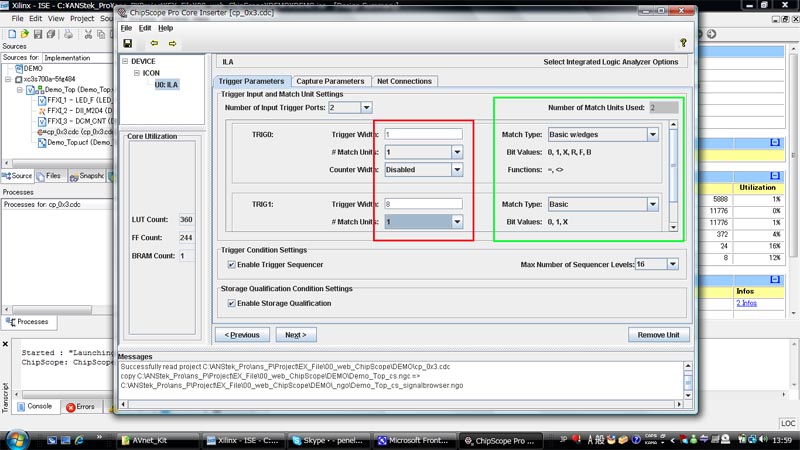Enable Trigger Sequencer checkbox
The image size is (800, 450).
coord(232,265)
